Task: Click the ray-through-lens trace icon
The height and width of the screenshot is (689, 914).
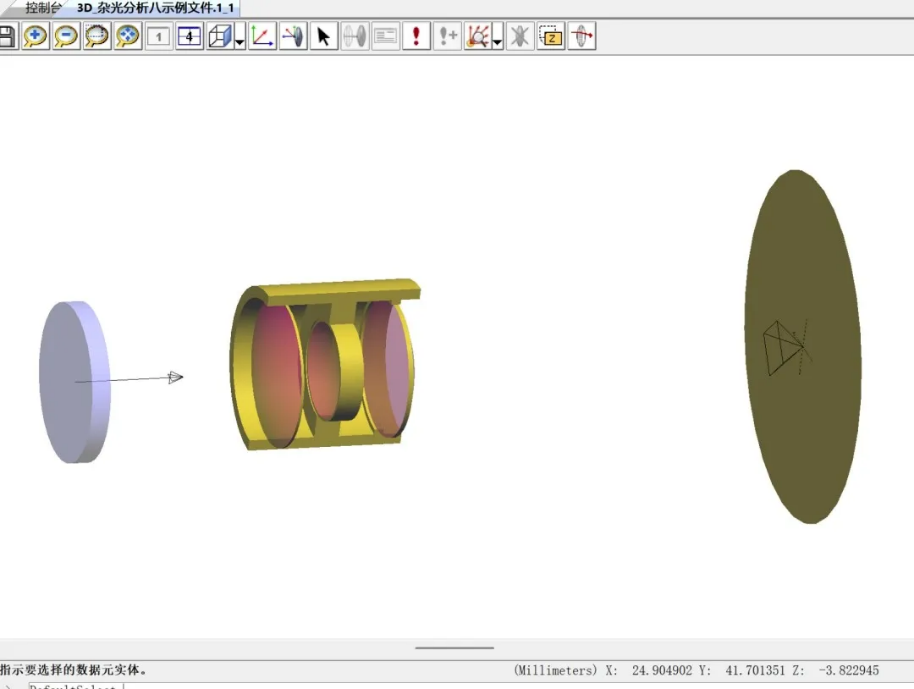Action: point(293,38)
